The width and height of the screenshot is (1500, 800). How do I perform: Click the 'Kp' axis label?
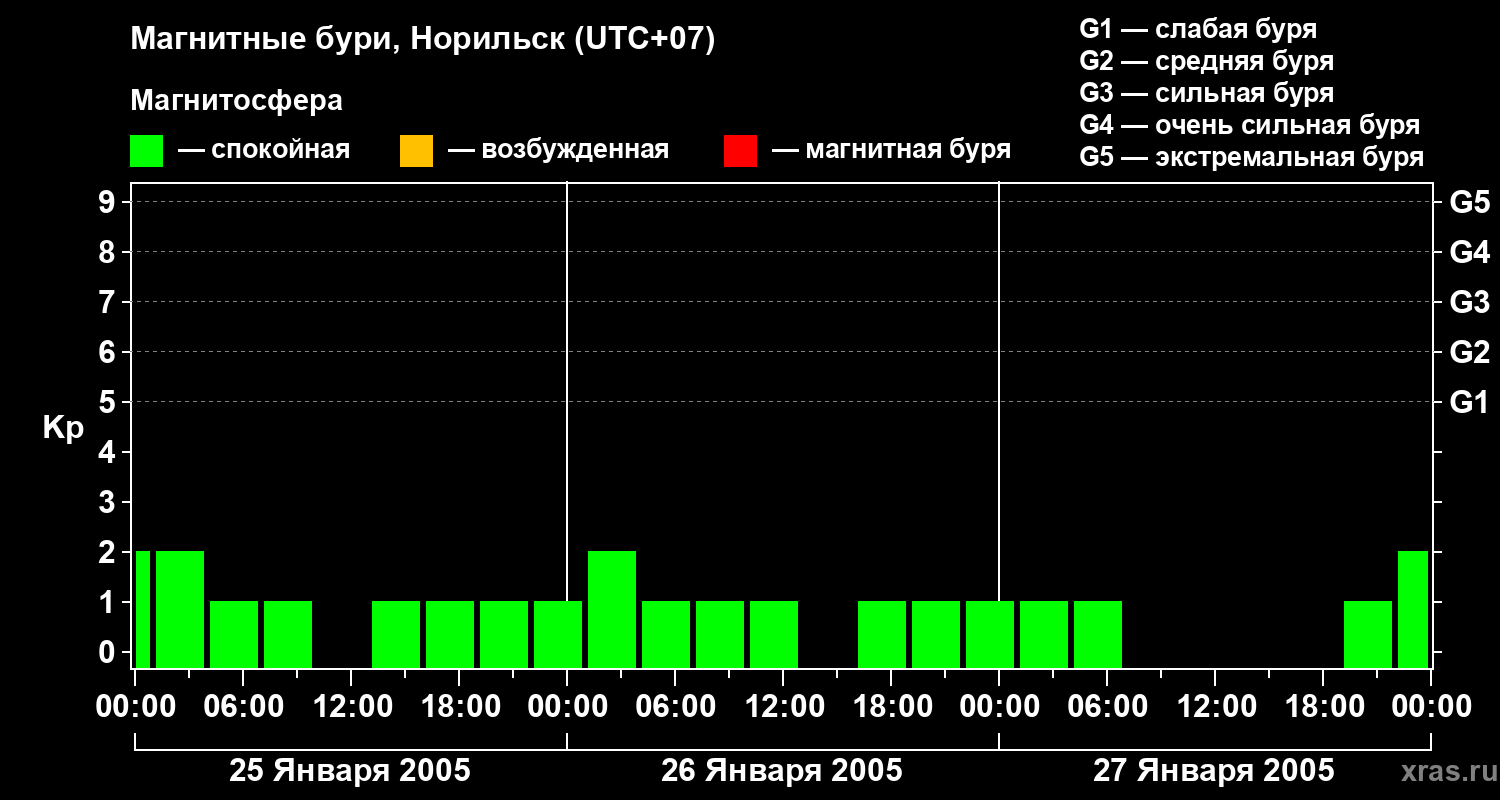coord(63,428)
